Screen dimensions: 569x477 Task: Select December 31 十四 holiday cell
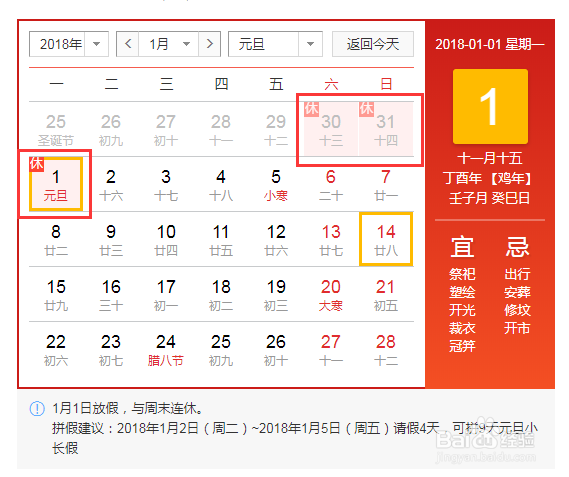coord(386,129)
